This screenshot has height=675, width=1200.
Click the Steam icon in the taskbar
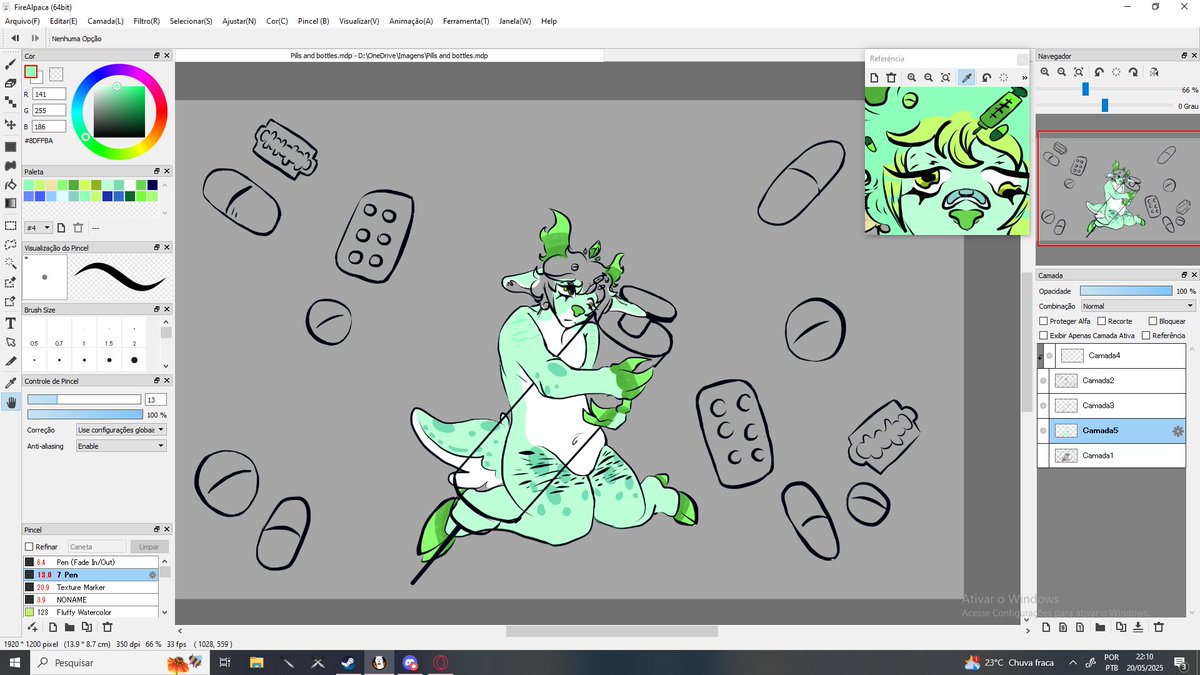[348, 663]
